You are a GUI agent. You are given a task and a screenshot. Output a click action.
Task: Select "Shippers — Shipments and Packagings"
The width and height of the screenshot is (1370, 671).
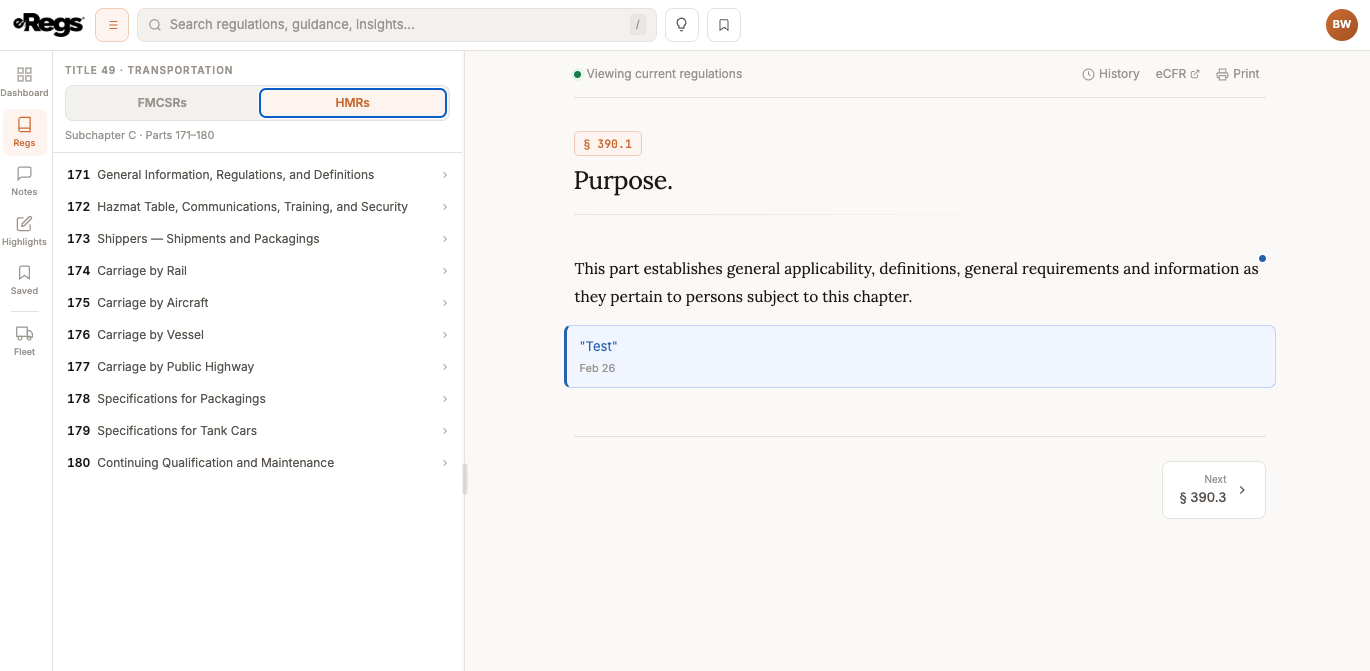(208, 239)
